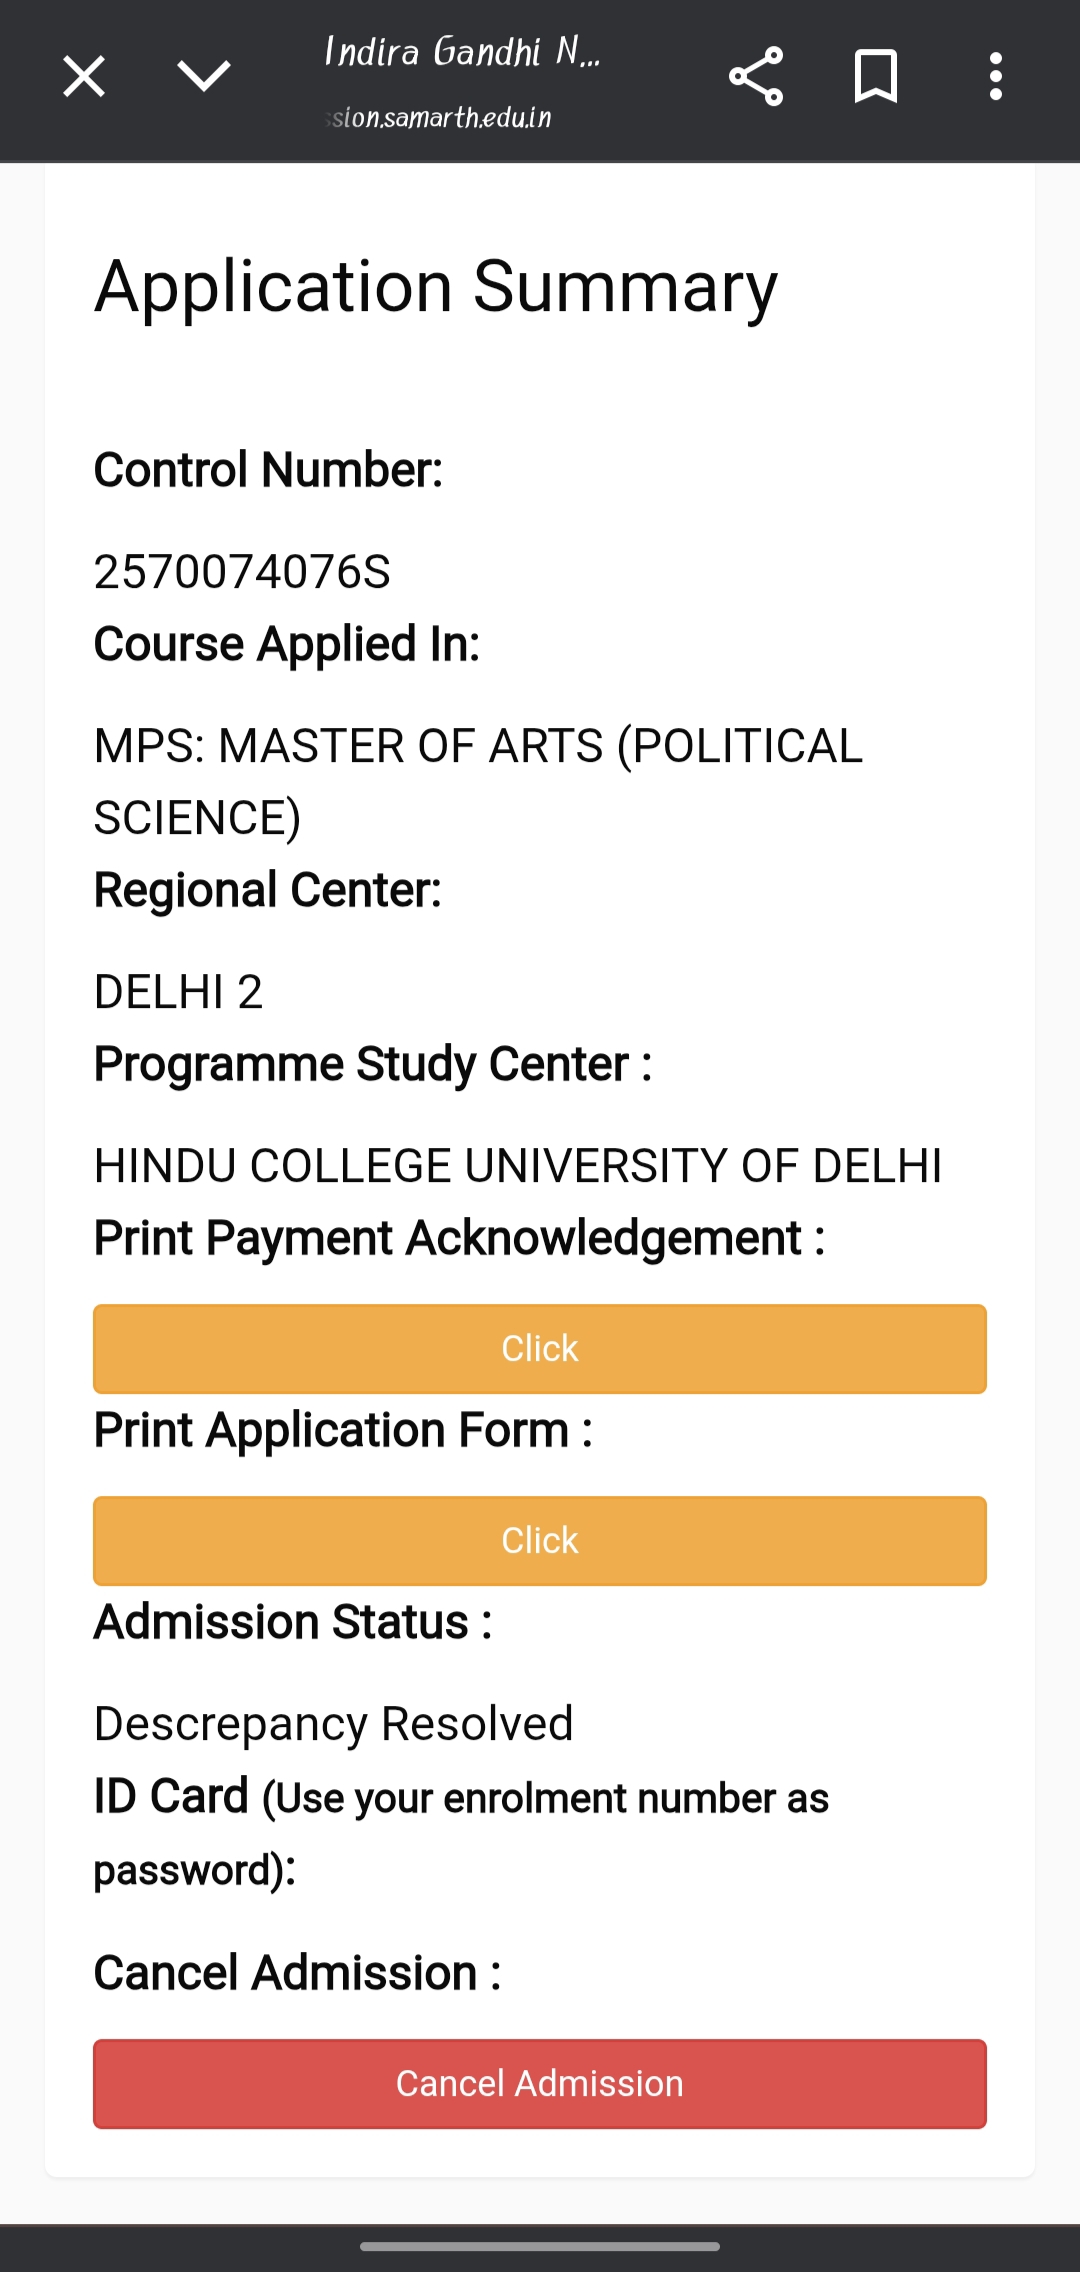Tap the ID Card label
The width and height of the screenshot is (1080, 2272).
[171, 1796]
